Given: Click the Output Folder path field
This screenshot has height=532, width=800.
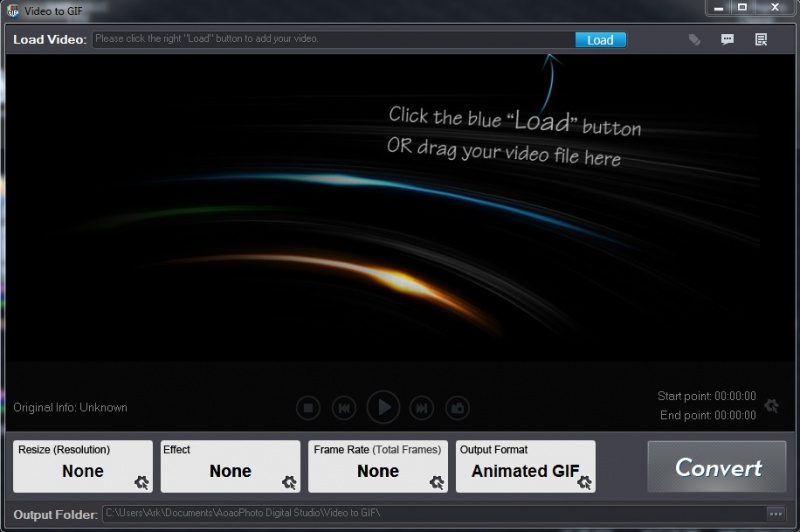Looking at the screenshot, I should coord(430,514).
